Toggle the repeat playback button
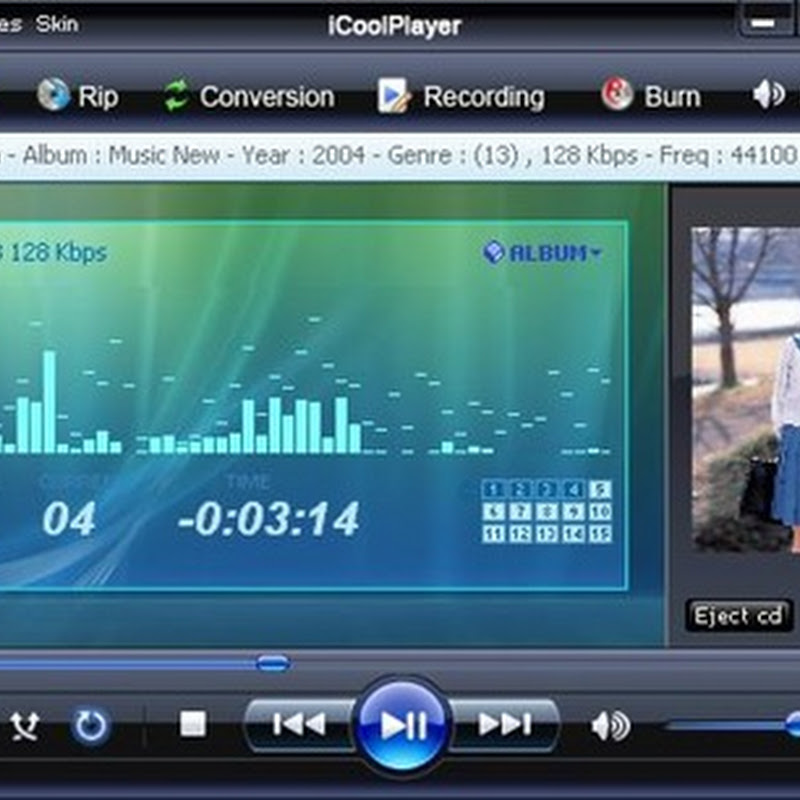Screen dimensions: 800x800 (90, 725)
